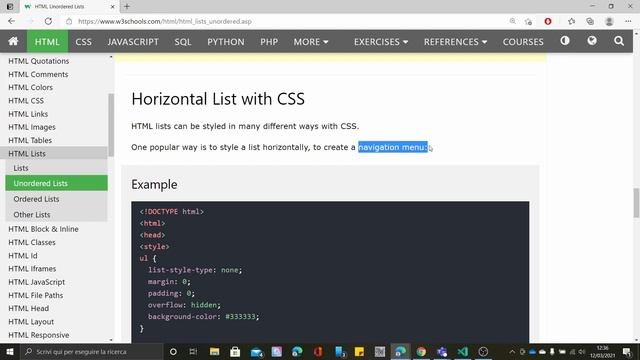Open HTML Colors in the sidebar

(x=30, y=87)
